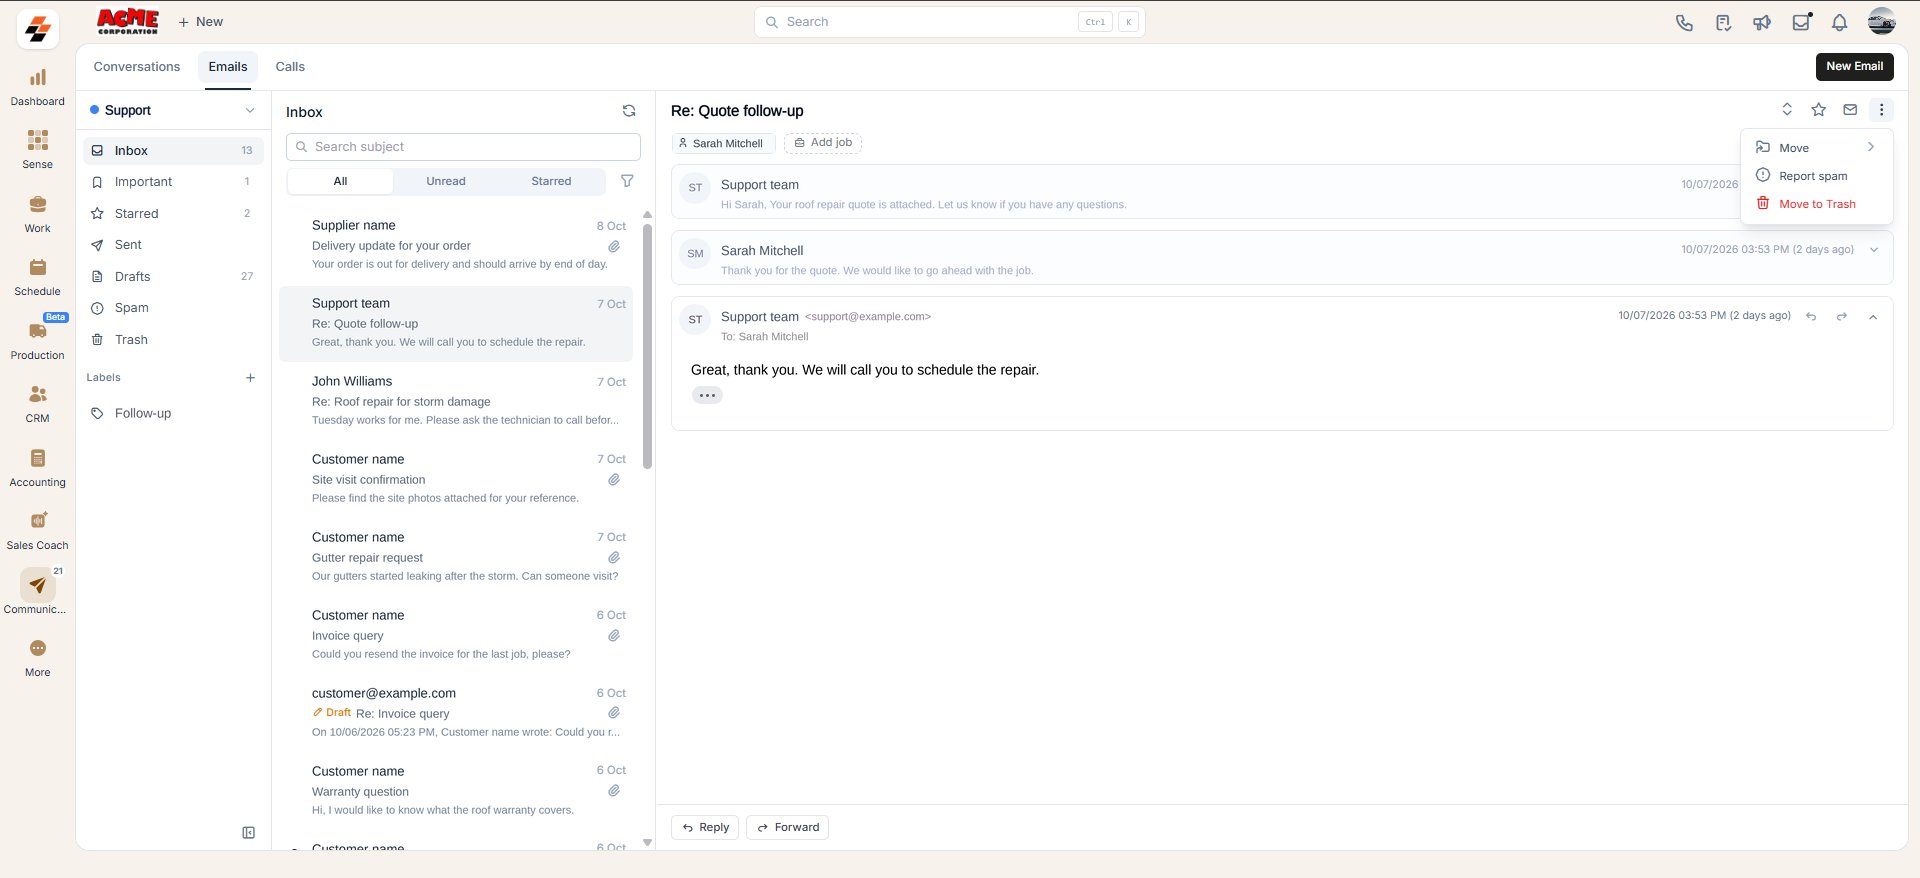Refresh the Inbox list
Viewport: 1920px width, 878px height.
[629, 111]
